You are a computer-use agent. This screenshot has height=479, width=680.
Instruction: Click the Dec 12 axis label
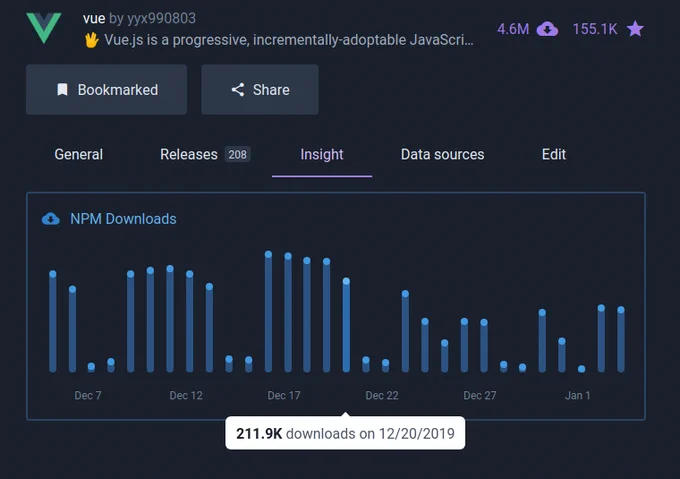(x=186, y=395)
